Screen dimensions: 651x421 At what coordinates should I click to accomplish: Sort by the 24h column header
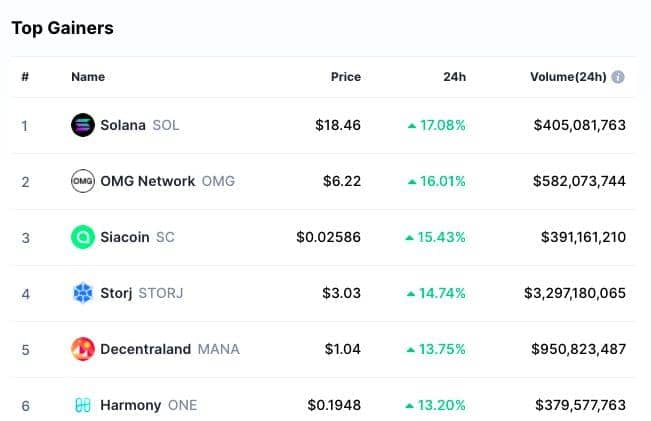454,77
